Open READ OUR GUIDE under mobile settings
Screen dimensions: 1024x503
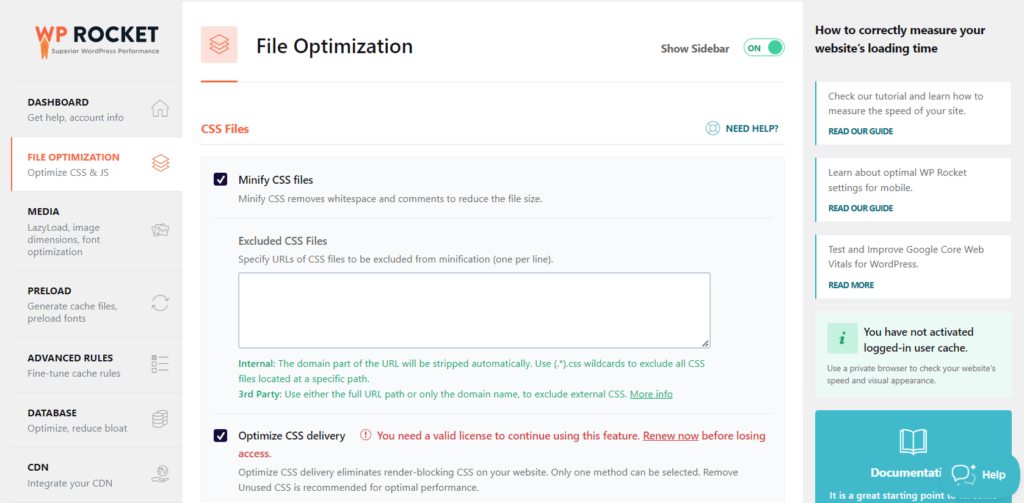tap(860, 208)
